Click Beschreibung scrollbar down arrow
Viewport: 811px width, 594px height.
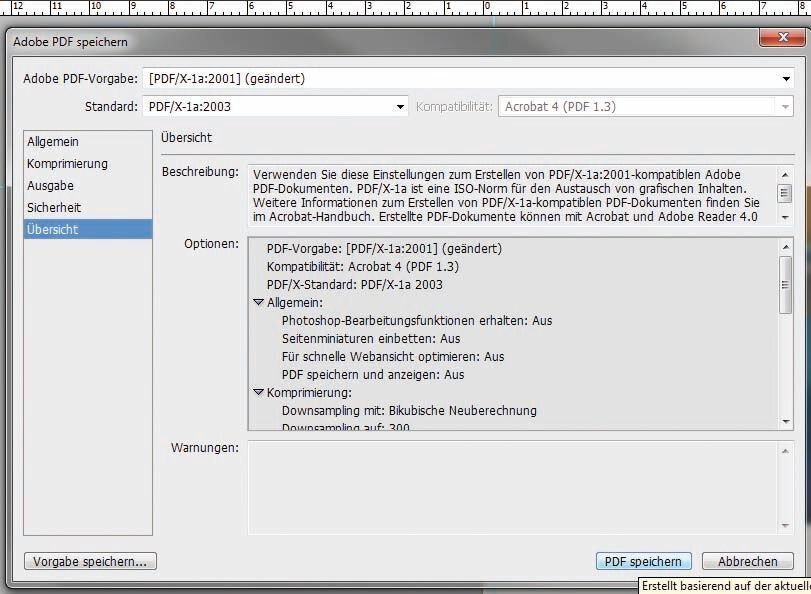click(x=785, y=216)
